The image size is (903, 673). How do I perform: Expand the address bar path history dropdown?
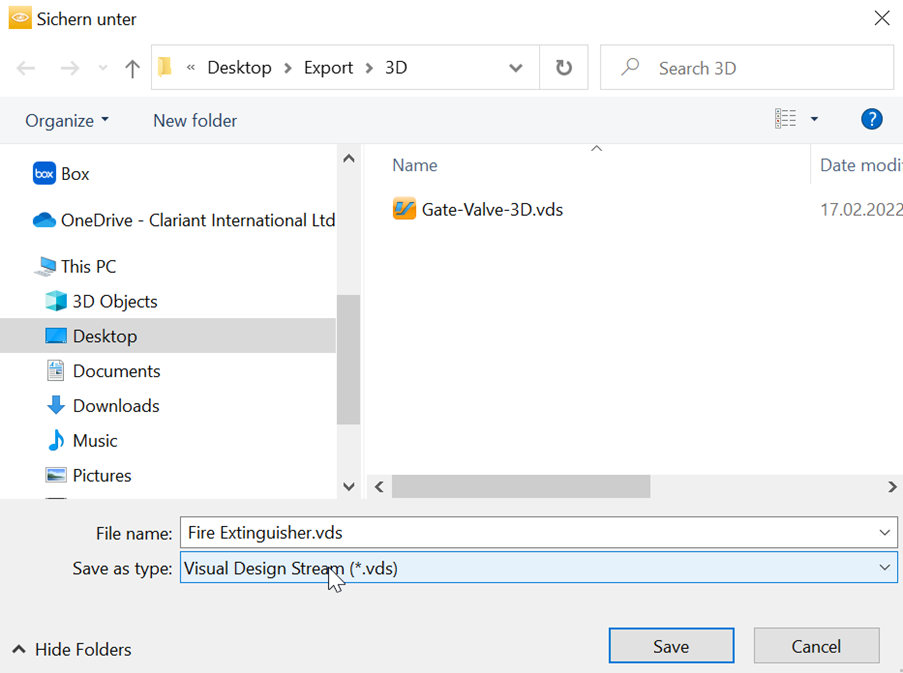coord(516,68)
